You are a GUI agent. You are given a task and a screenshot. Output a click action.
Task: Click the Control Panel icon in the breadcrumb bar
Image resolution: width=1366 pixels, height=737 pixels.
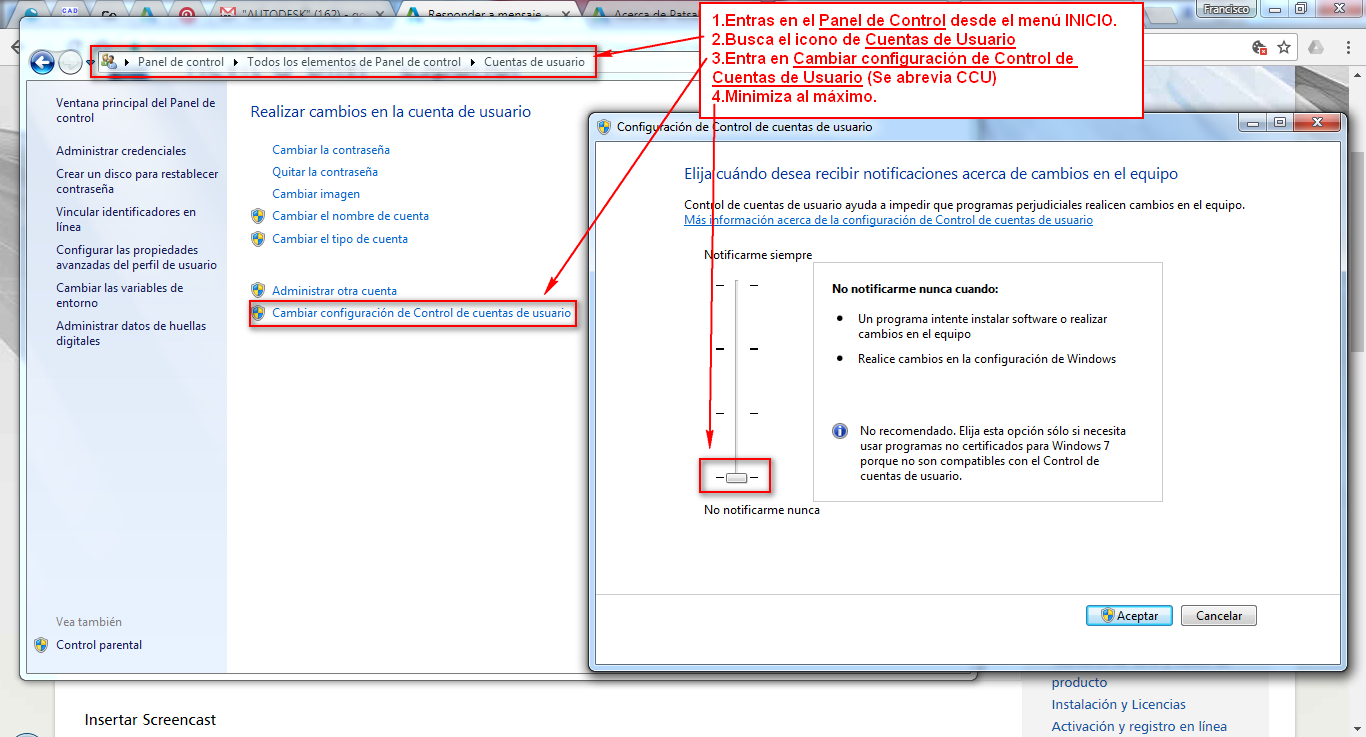(111, 62)
